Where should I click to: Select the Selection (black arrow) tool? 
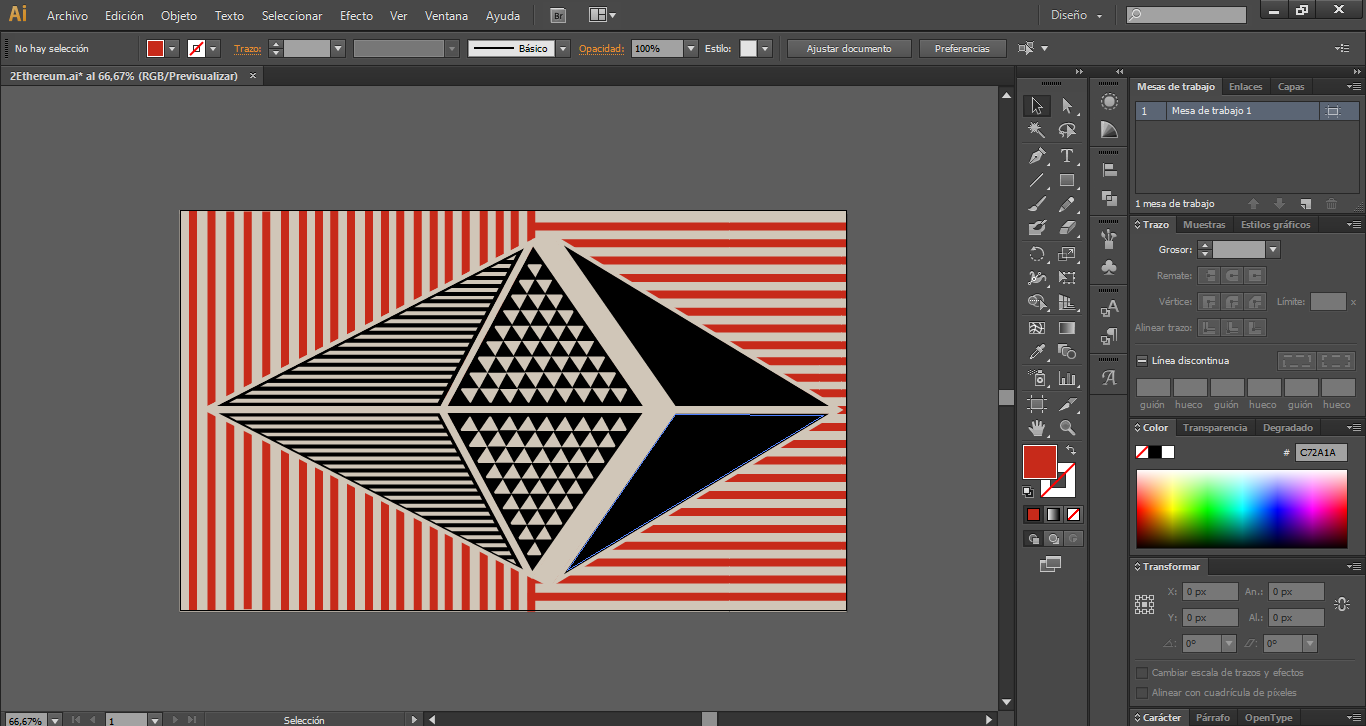tap(1037, 106)
